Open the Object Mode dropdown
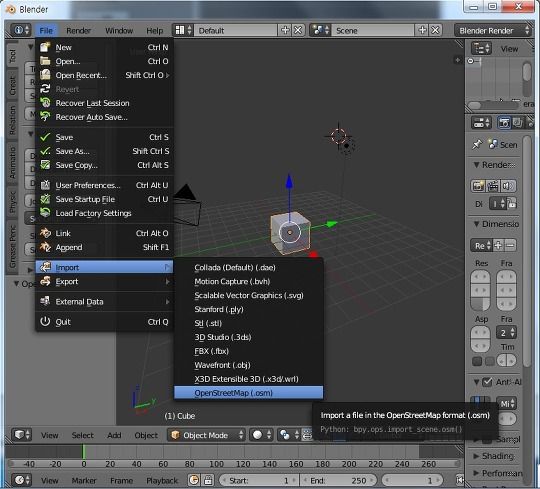Image resolution: width=540 pixels, height=489 pixels. click(207, 435)
